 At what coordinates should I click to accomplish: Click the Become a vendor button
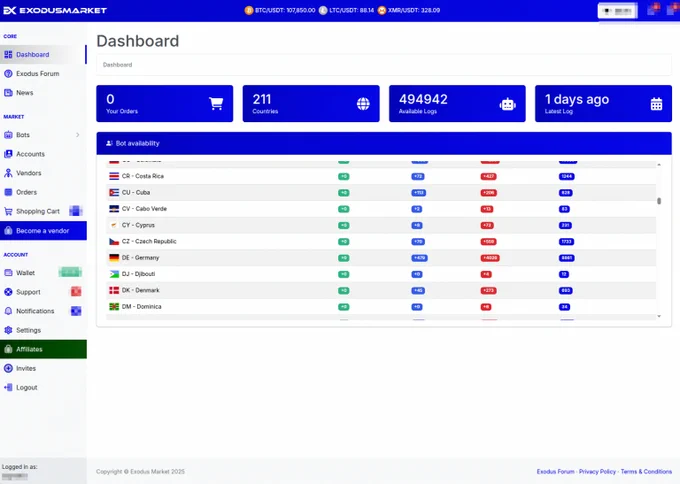click(43, 231)
